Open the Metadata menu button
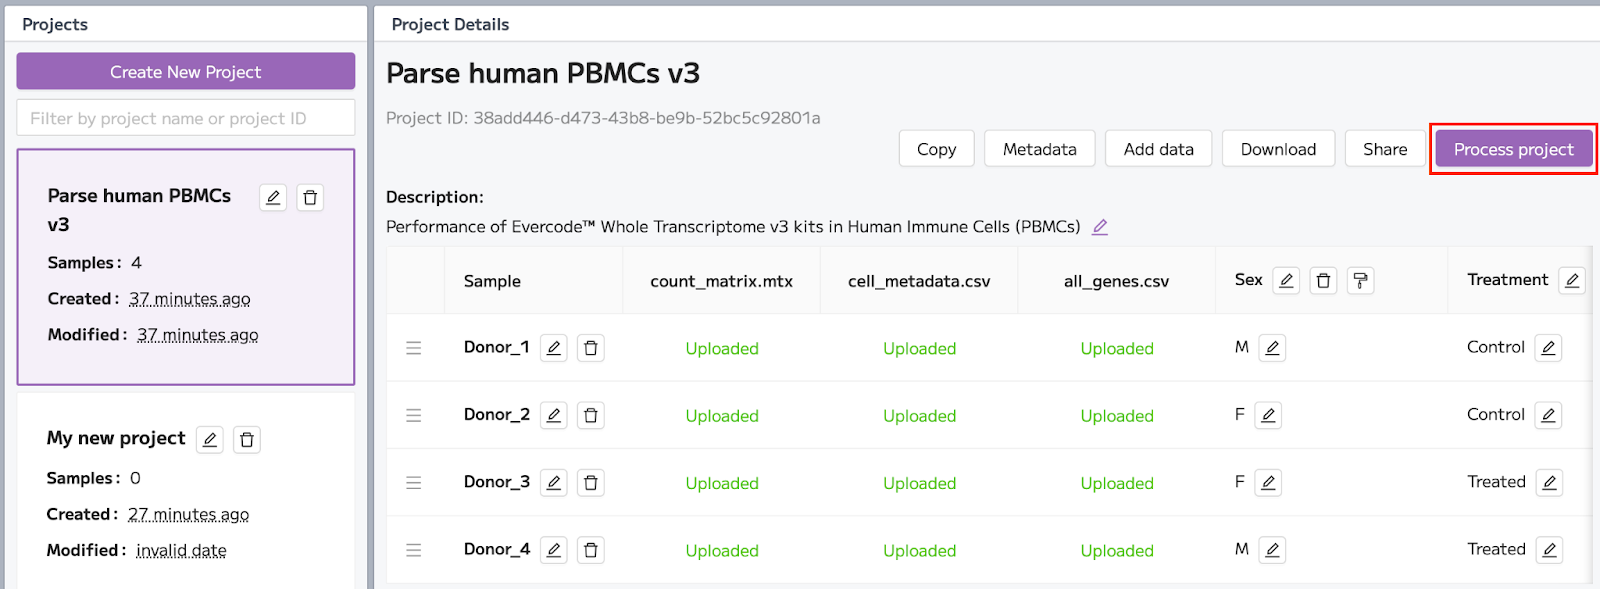1600x589 pixels. coord(1040,149)
